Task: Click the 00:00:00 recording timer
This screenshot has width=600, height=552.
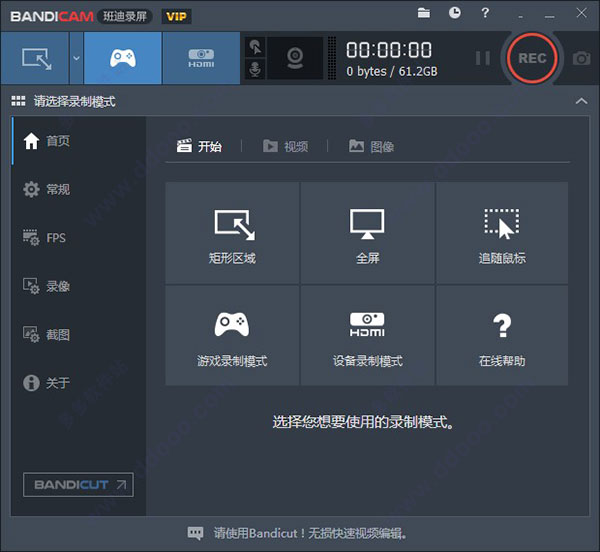Action: [x=389, y=50]
